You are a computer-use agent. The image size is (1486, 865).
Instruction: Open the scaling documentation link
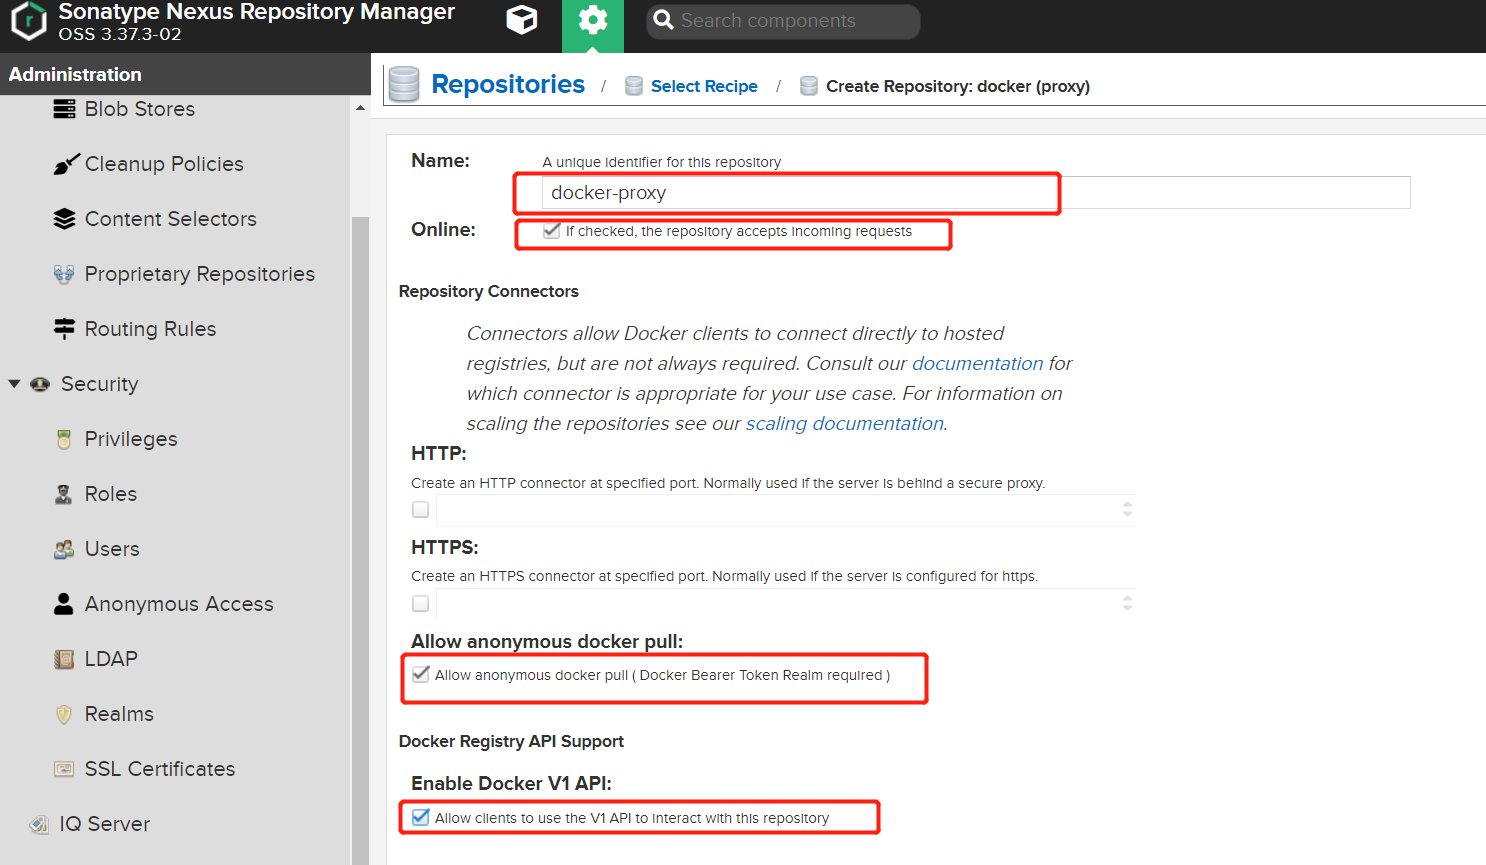(845, 423)
